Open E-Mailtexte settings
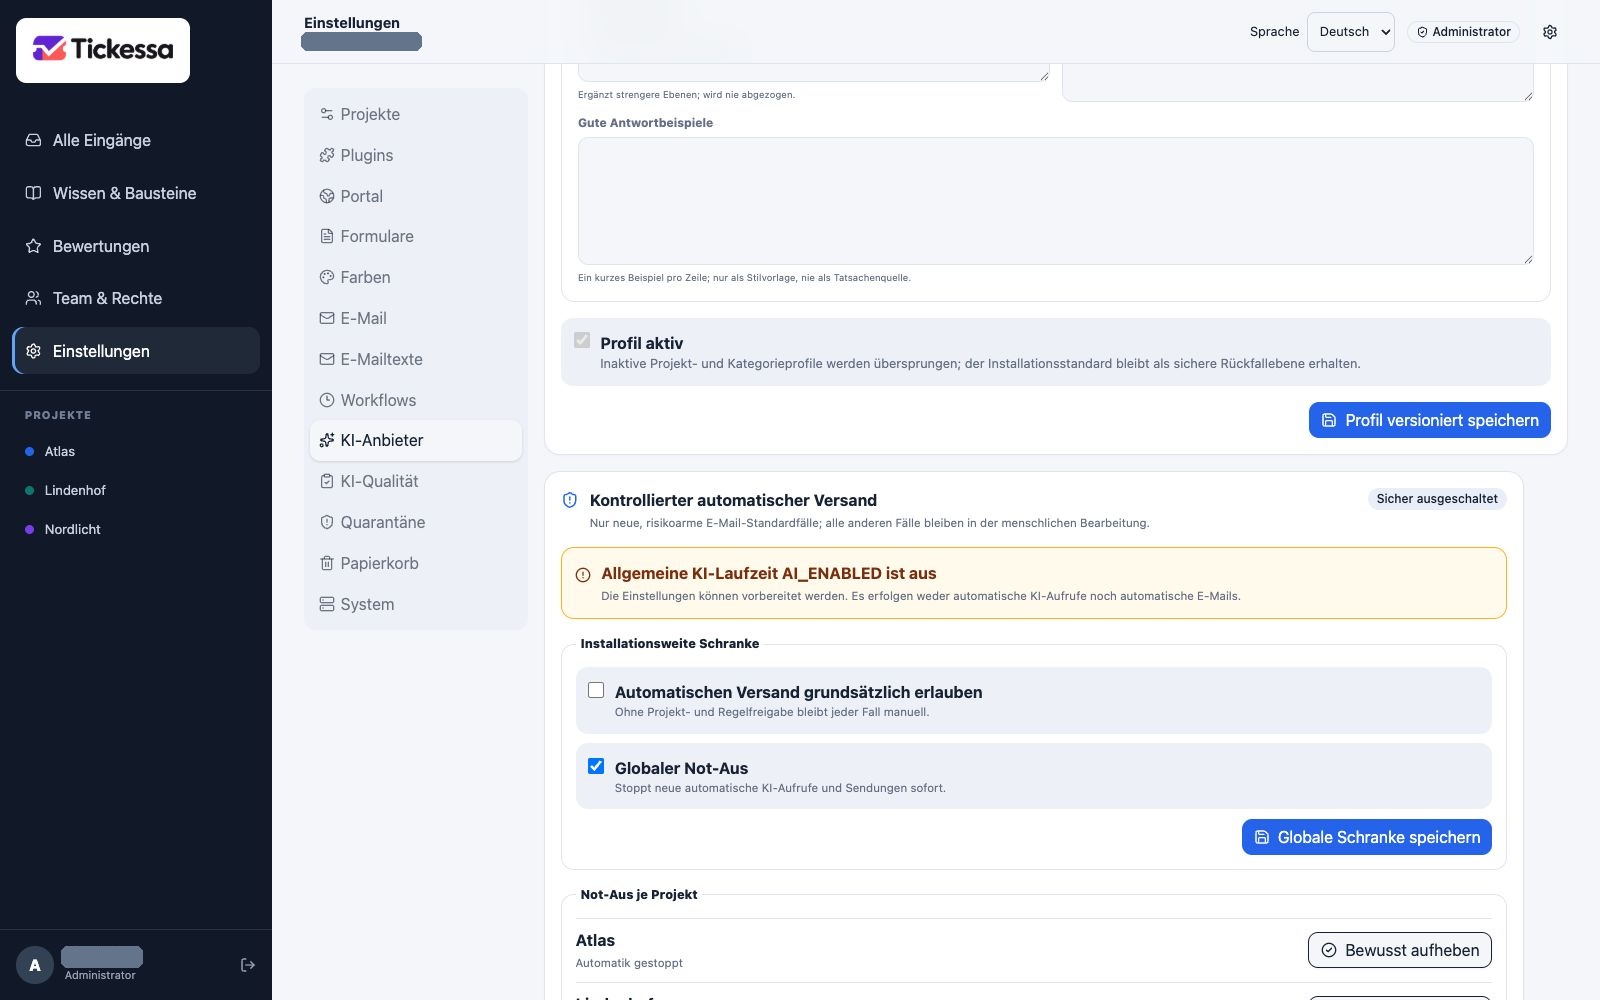1600x1000 pixels. click(416, 359)
